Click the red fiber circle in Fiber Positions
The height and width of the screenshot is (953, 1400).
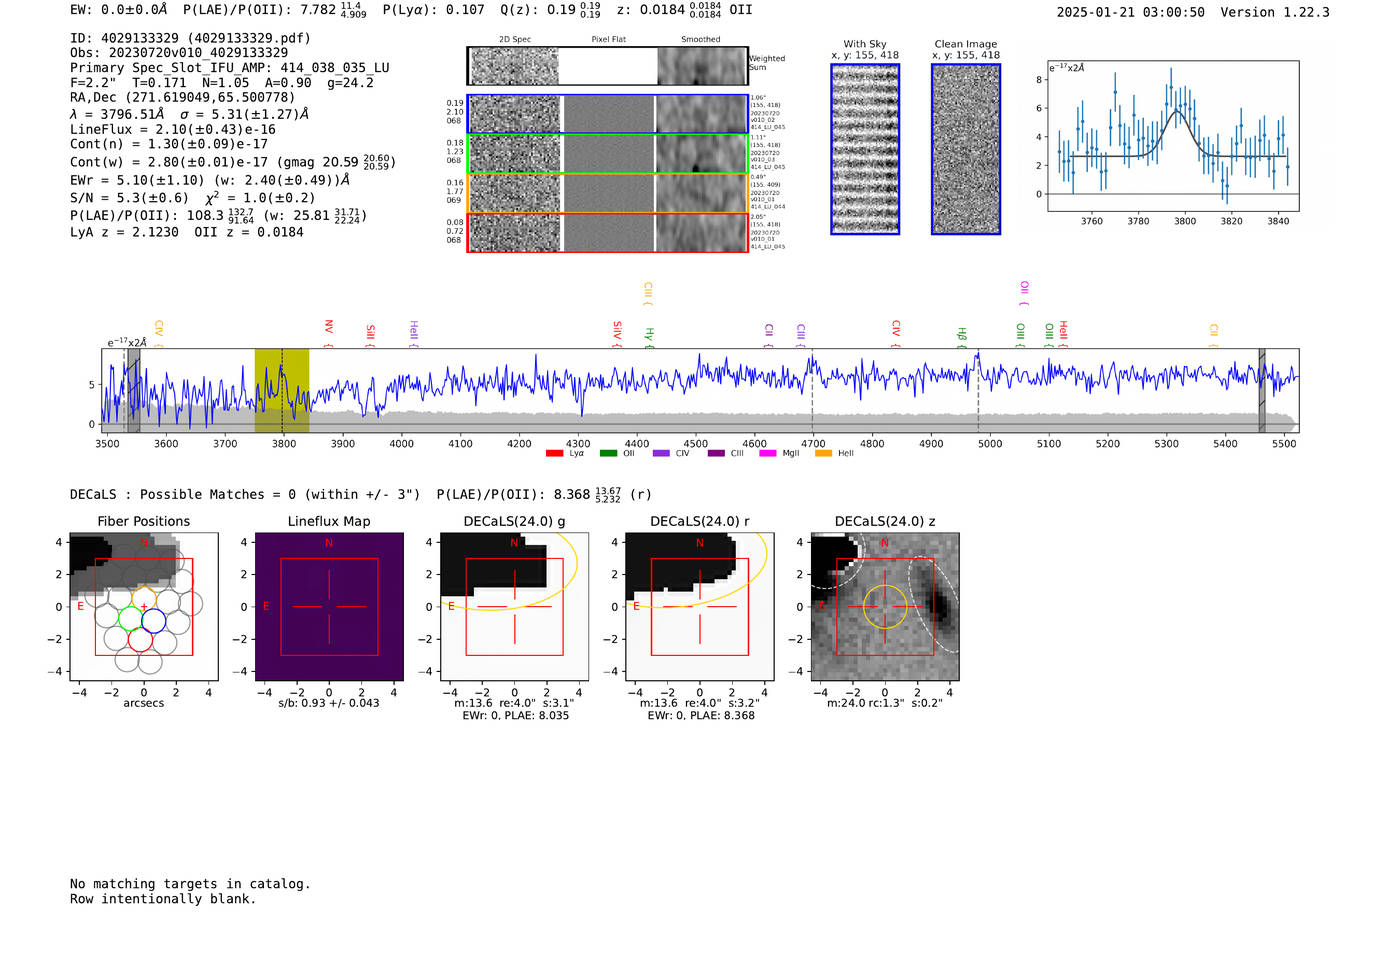[x=140, y=638]
